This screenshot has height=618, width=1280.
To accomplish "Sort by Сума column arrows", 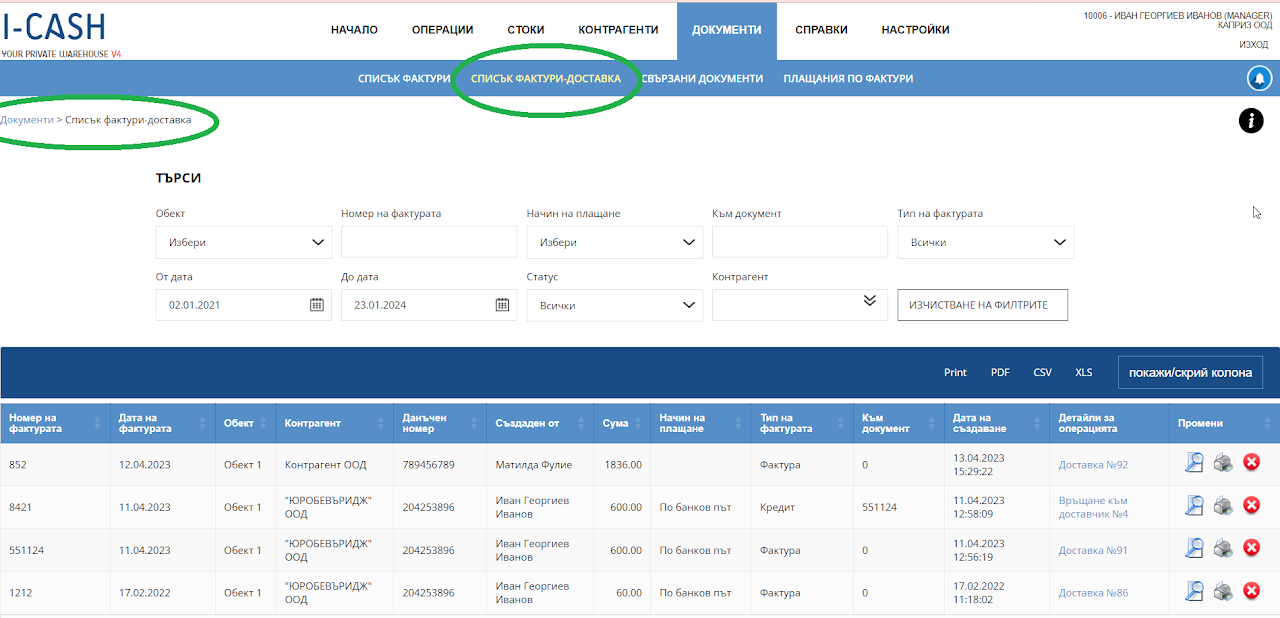I will [640, 423].
